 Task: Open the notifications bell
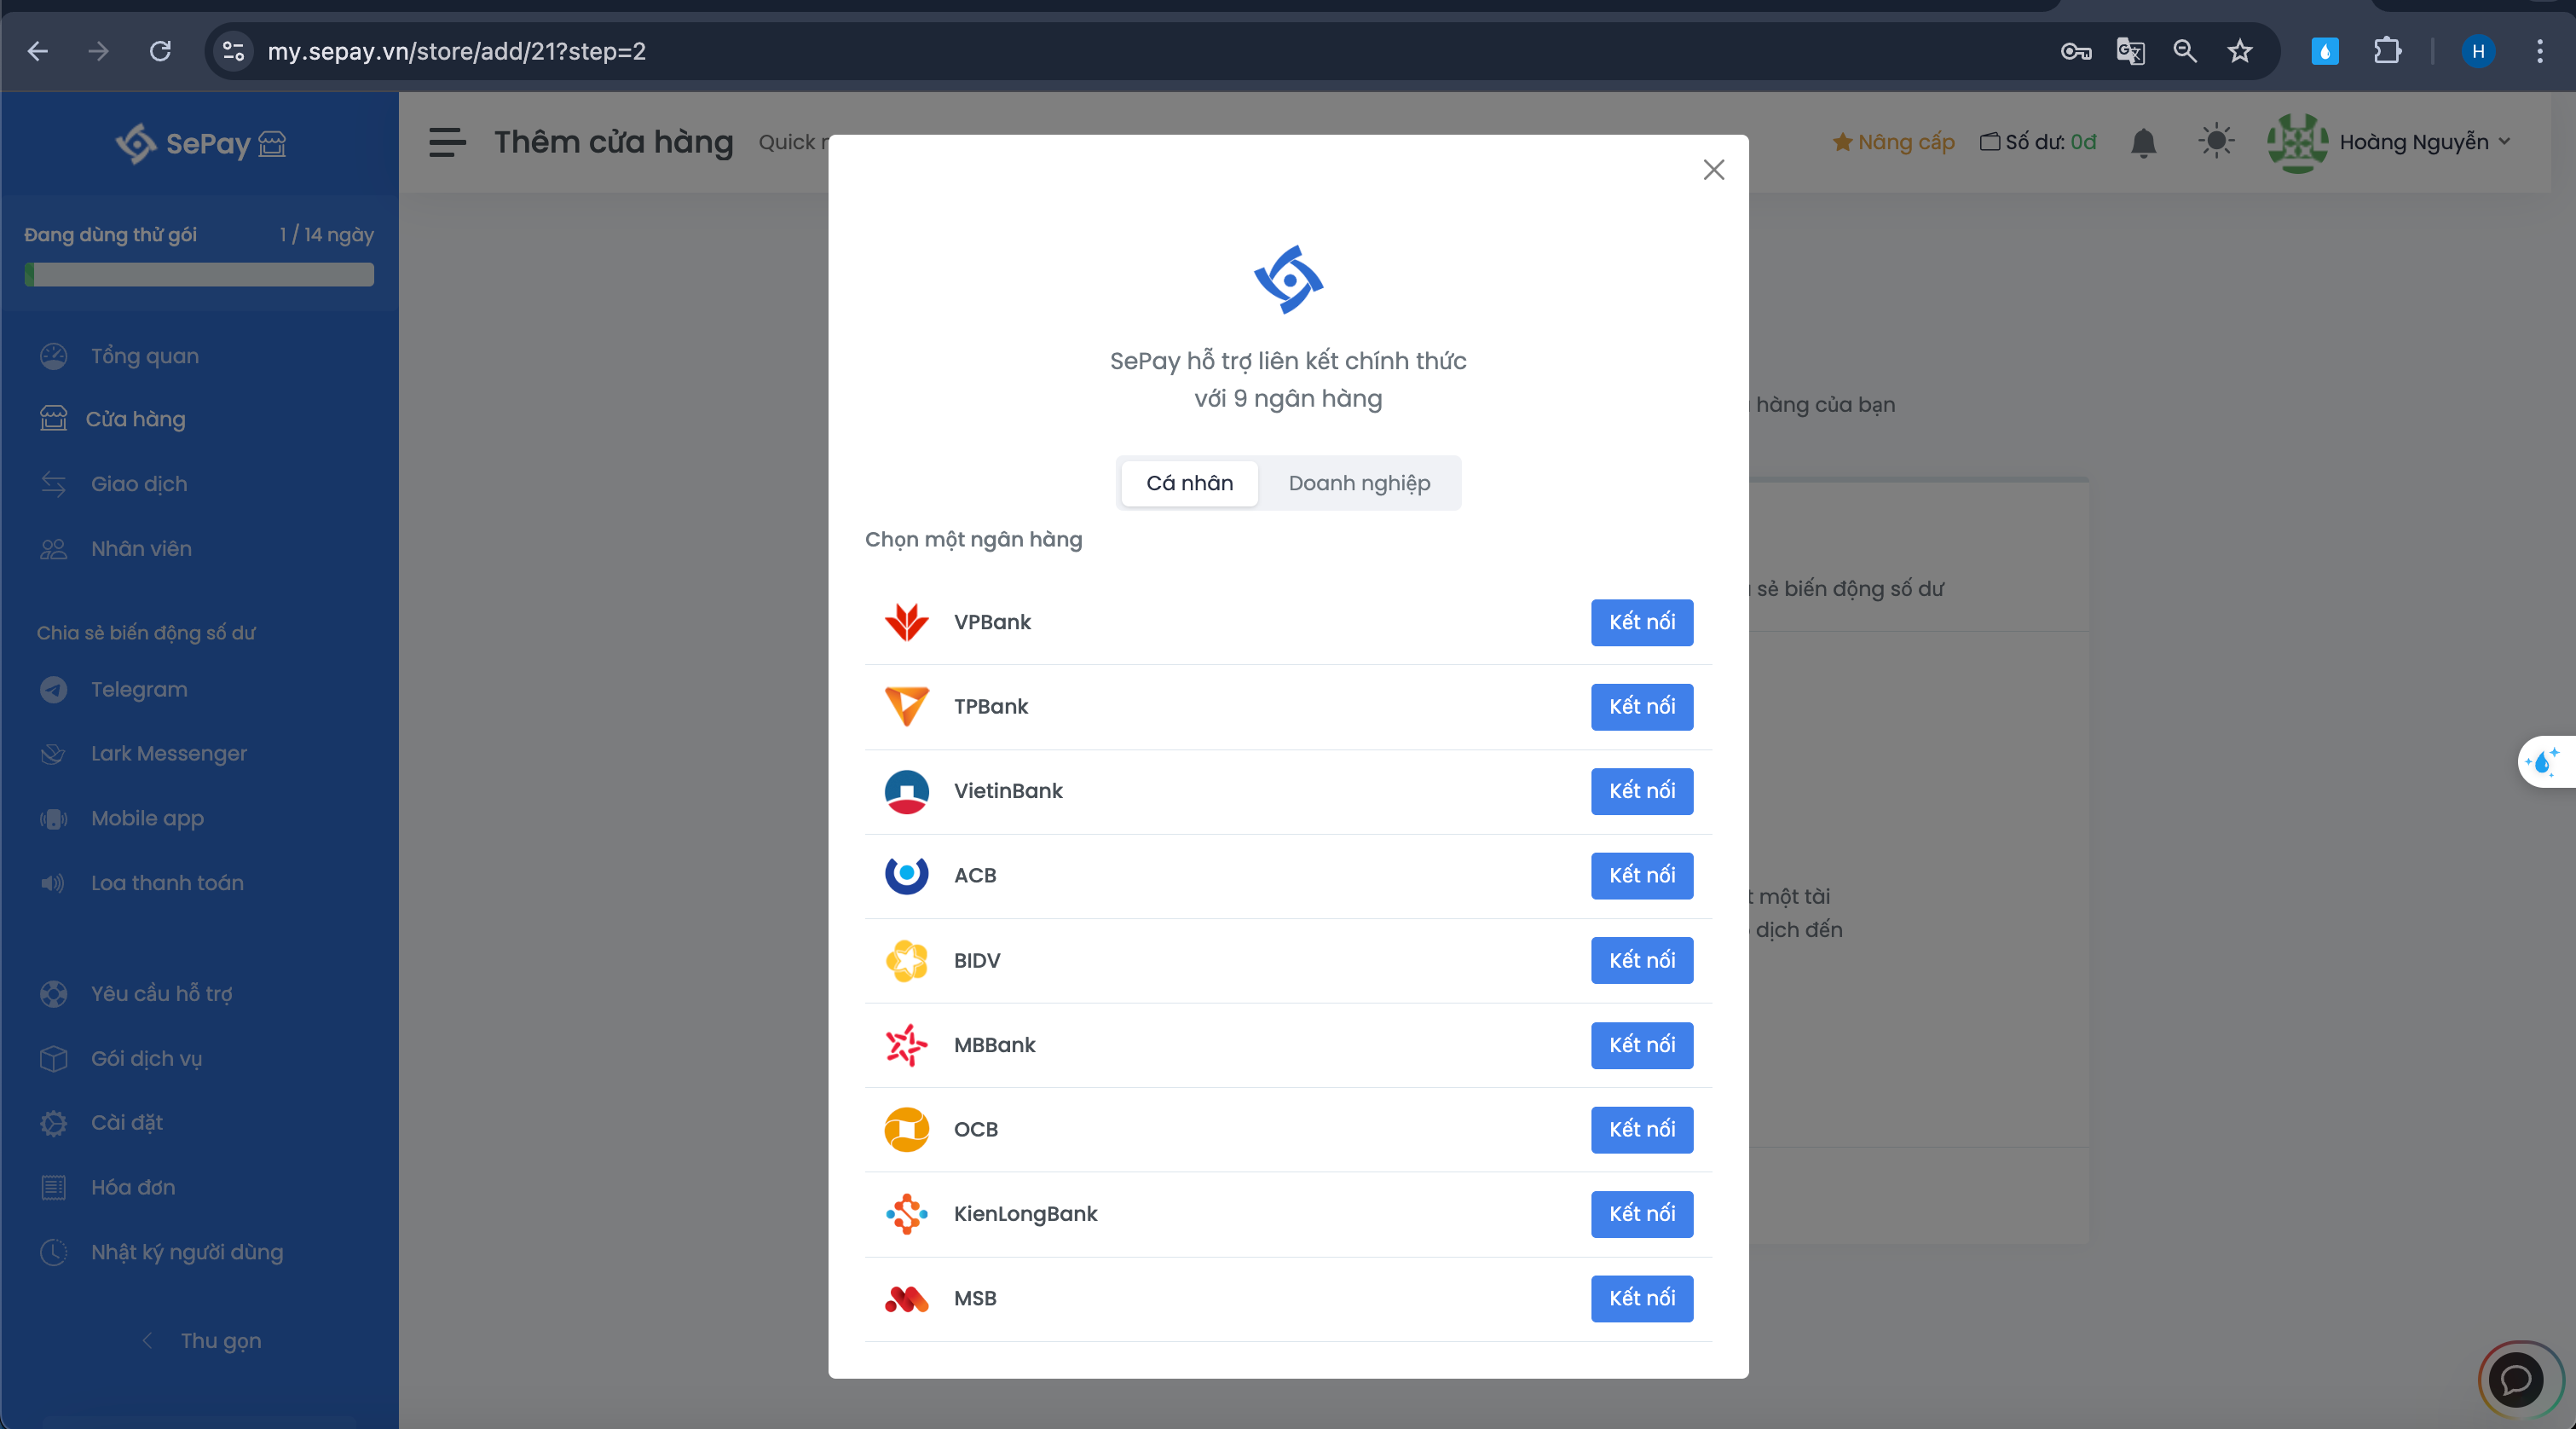point(2143,143)
